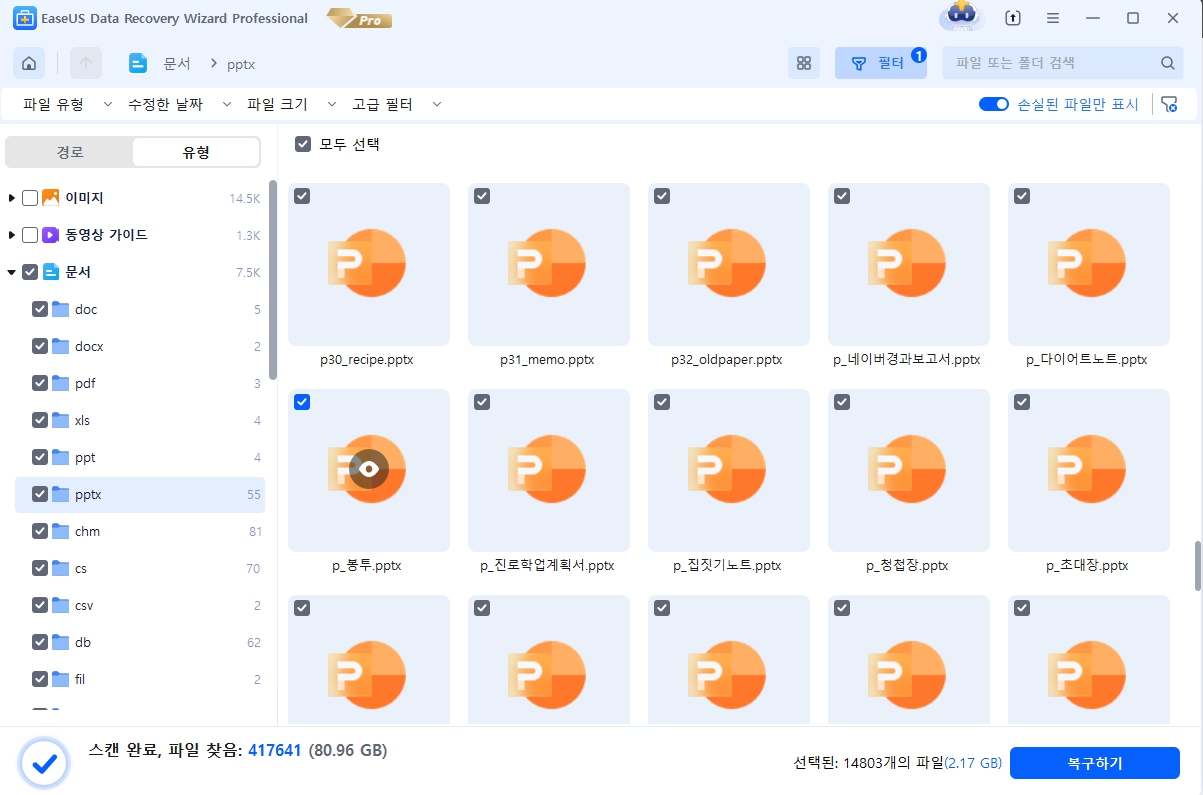
Task: Open the filter panel icon labeled 필터
Action: click(x=880, y=62)
